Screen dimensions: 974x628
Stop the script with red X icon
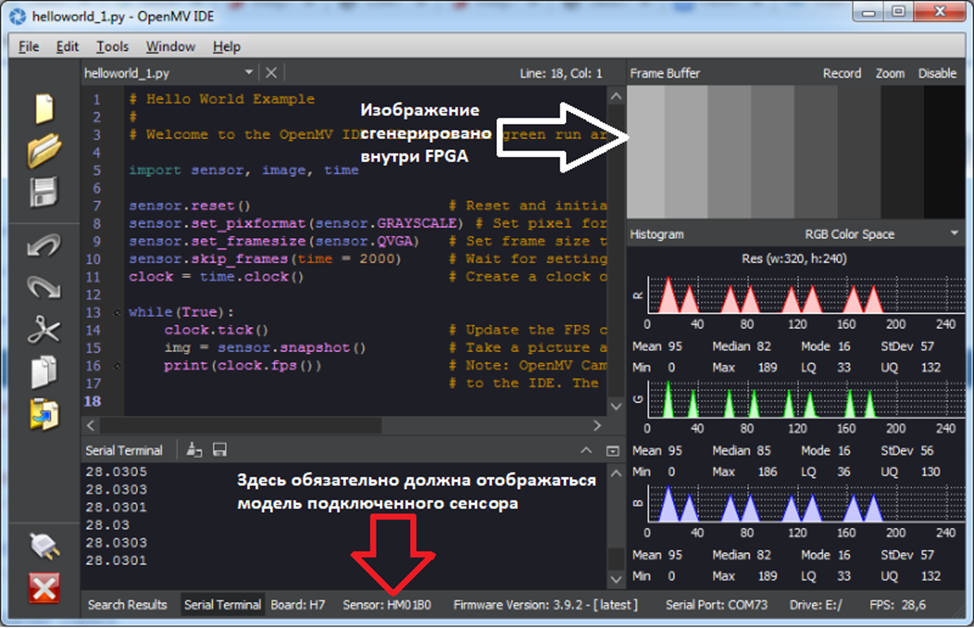click(43, 589)
